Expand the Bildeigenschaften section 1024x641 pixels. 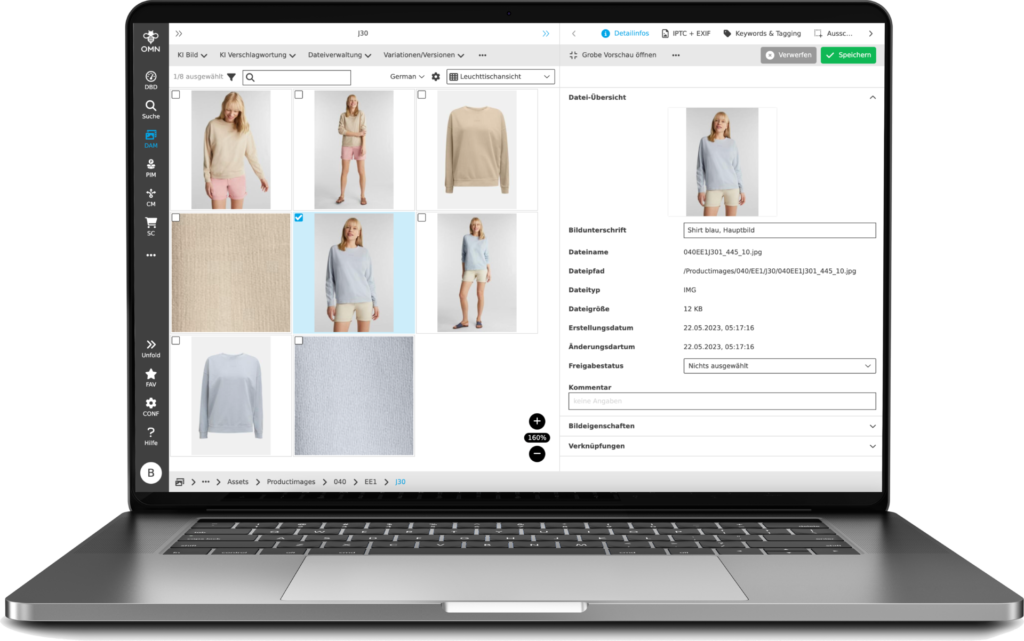[x=722, y=426]
